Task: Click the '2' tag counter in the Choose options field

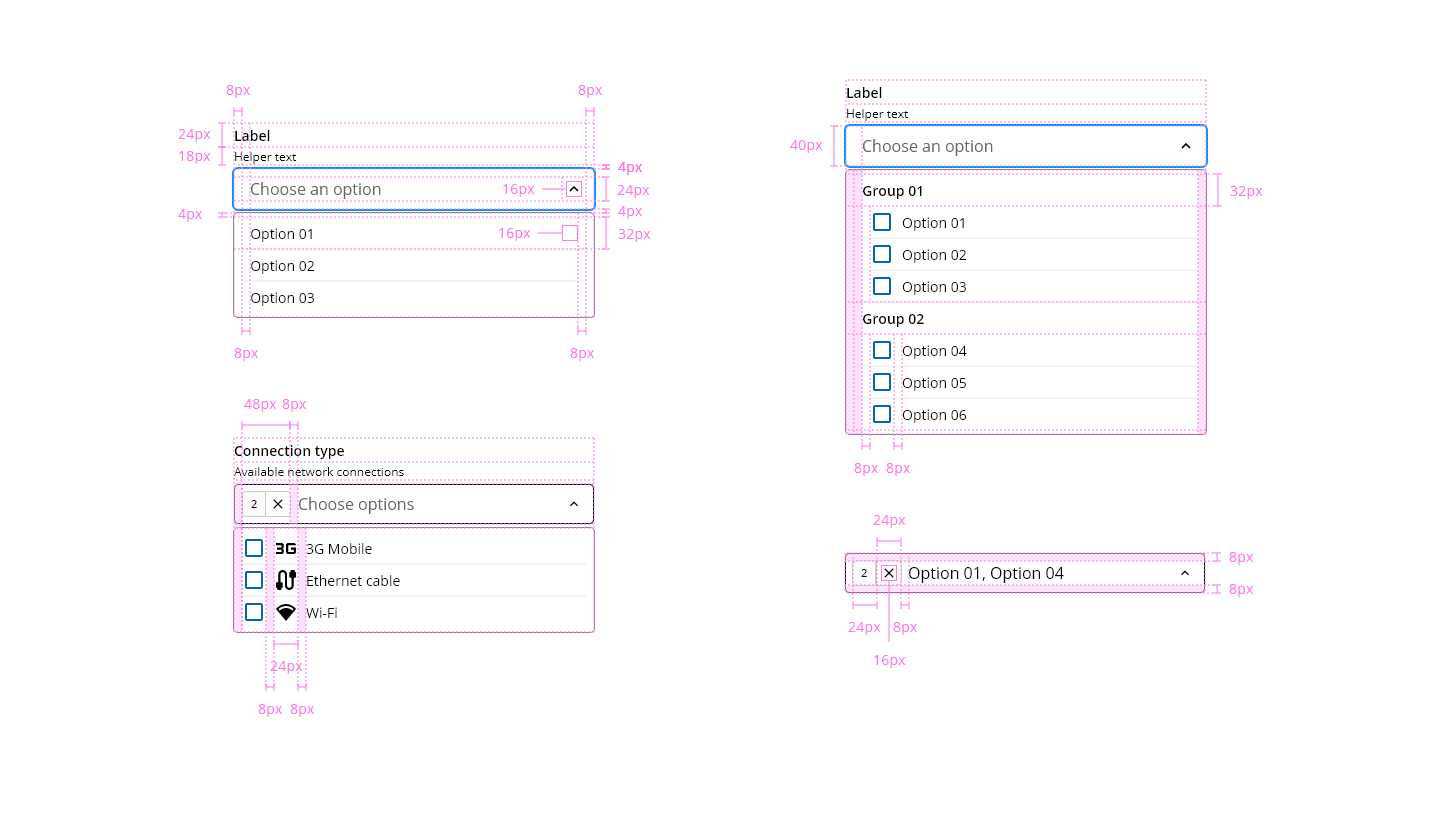Action: point(254,504)
